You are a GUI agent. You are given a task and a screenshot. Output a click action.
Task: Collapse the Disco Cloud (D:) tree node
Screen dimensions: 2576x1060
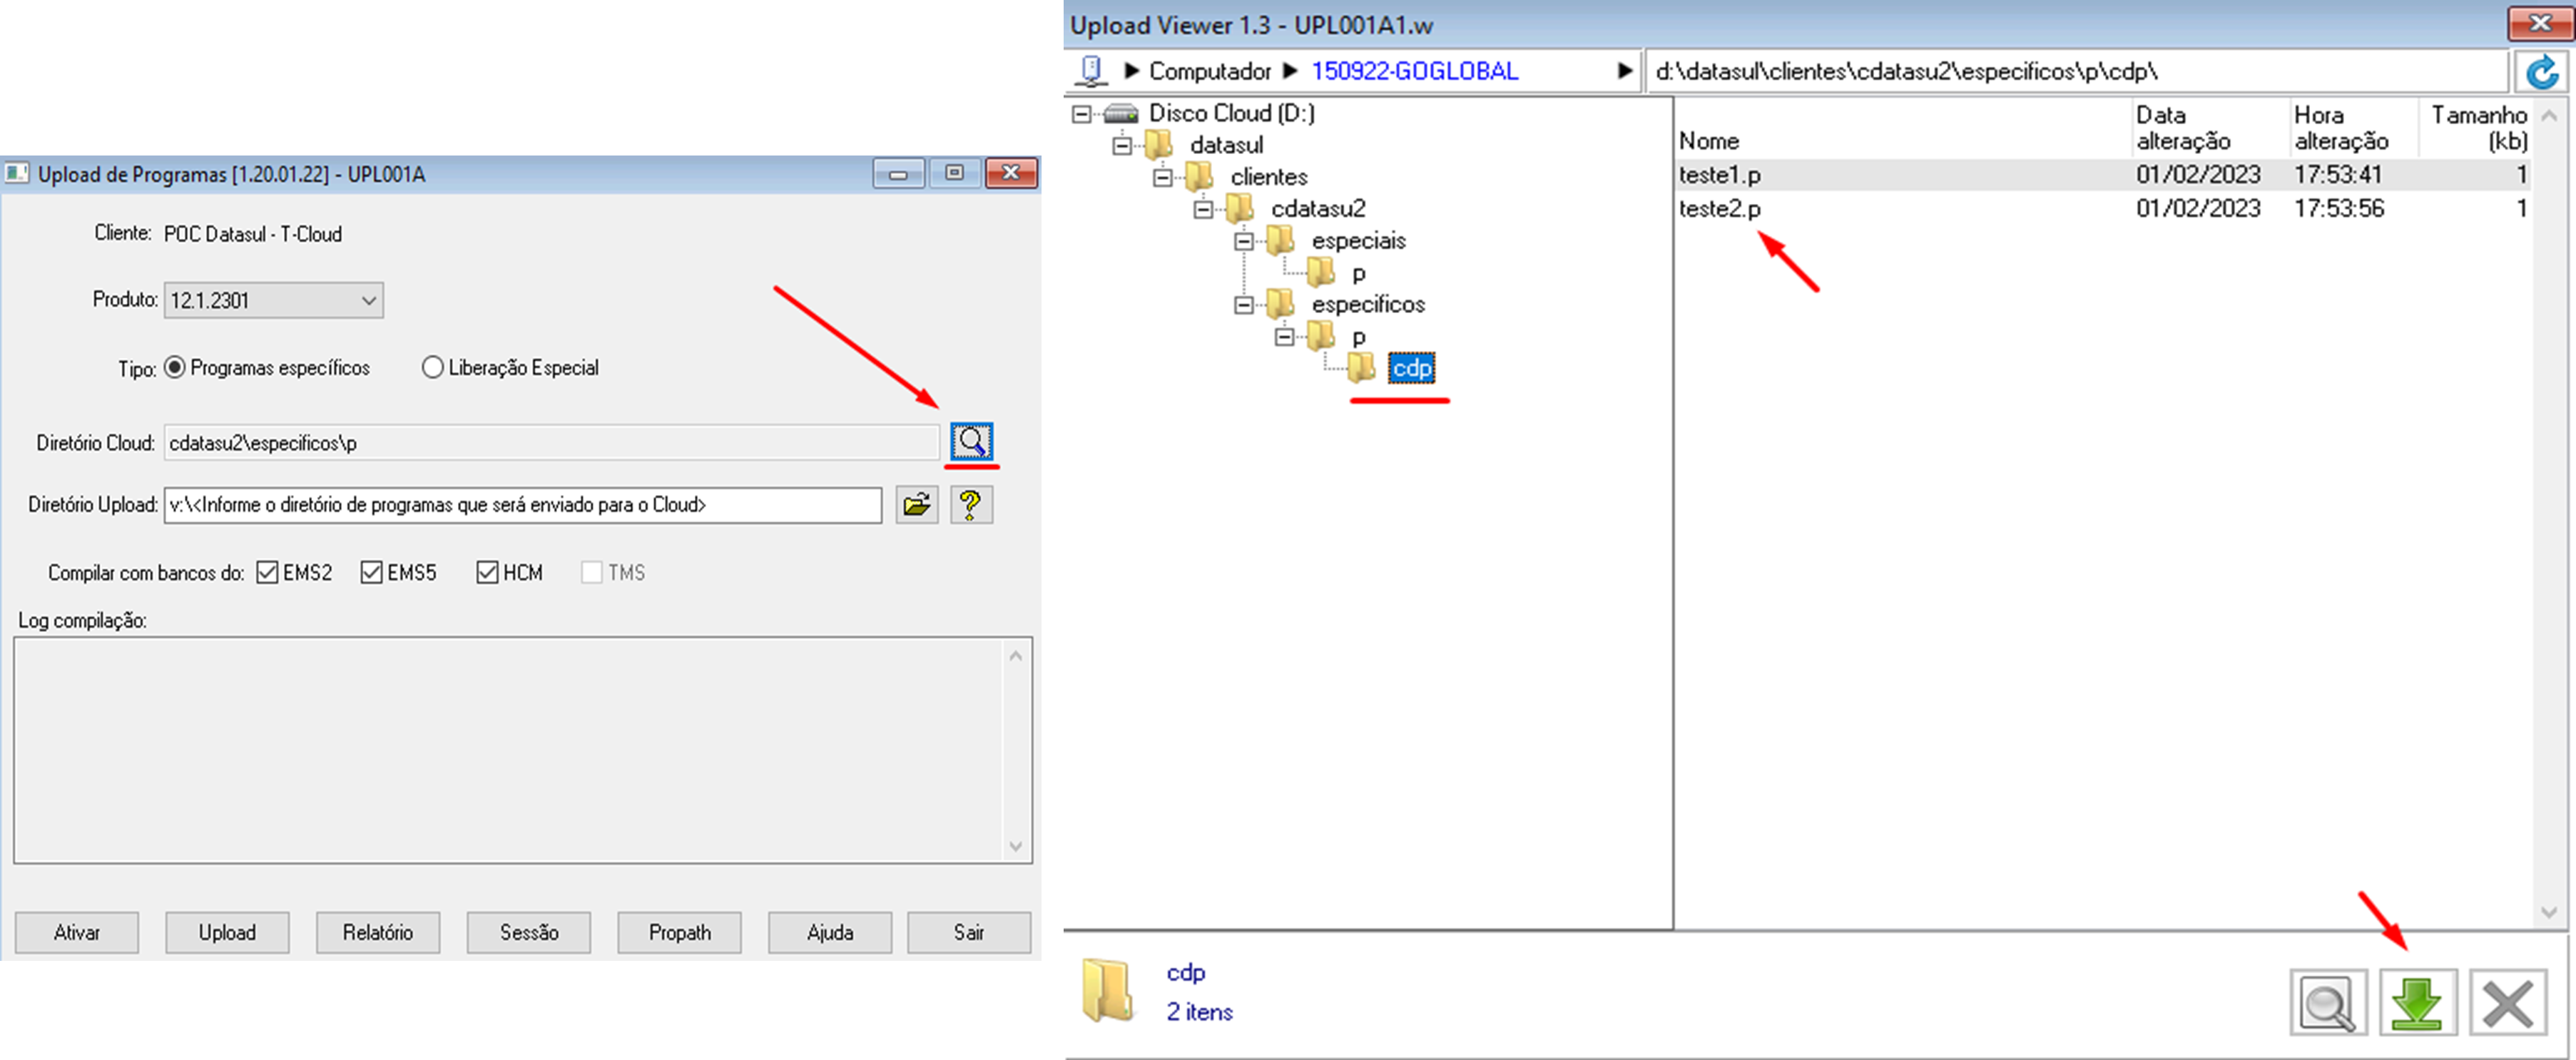1081,114
